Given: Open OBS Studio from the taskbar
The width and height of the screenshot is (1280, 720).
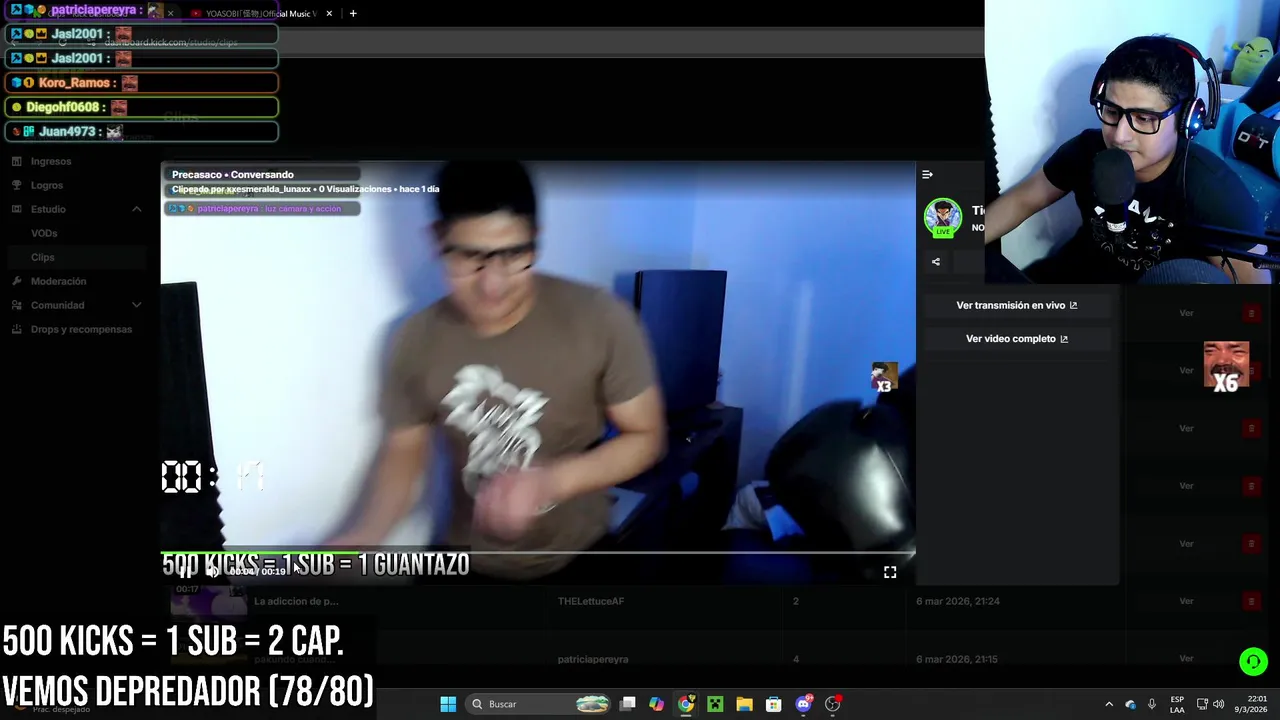Looking at the screenshot, I should tap(833, 704).
